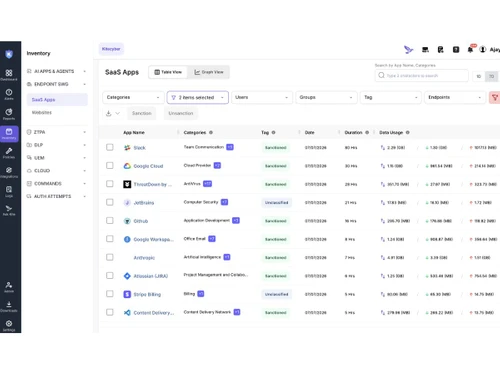Open the help question-mark icon in top bar
Screen dimensions: 500x375
coord(456,50)
